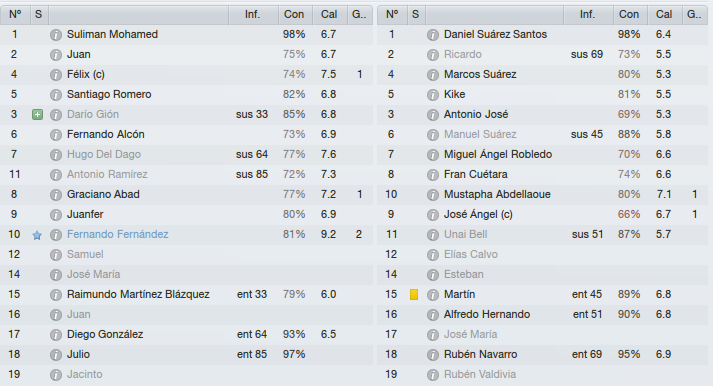Click the left table Inf. column header
The height and width of the screenshot is (386, 713).
[253, 15]
